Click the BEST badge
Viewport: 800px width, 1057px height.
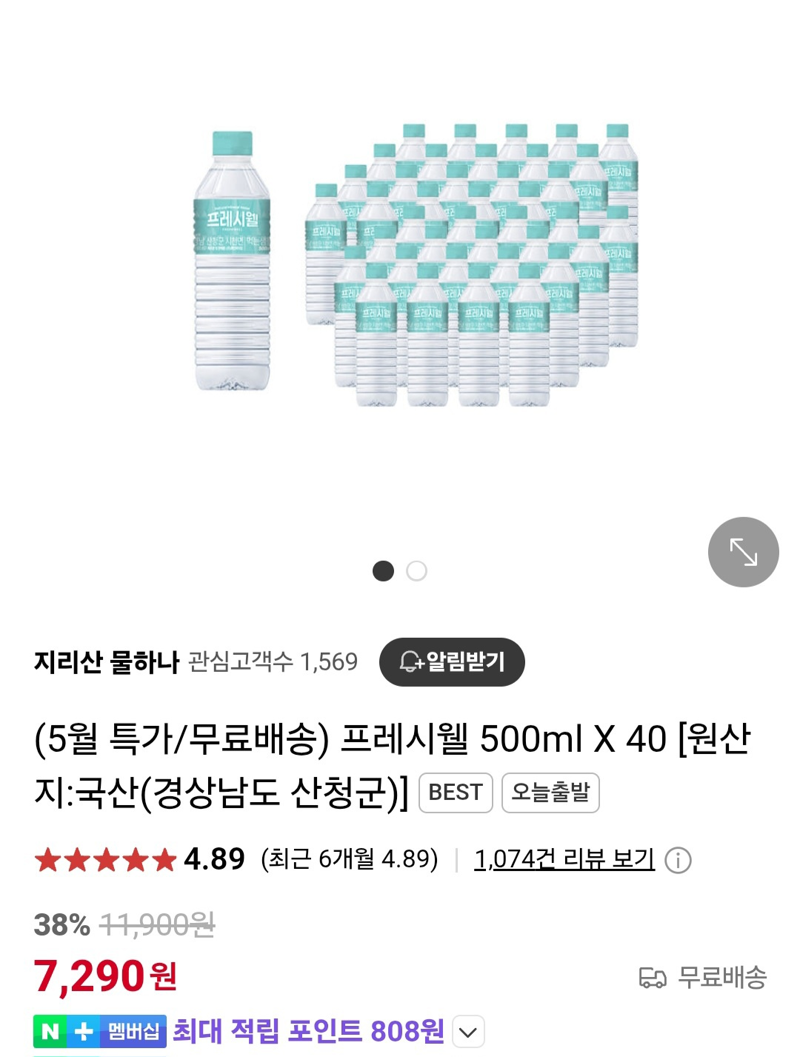456,792
